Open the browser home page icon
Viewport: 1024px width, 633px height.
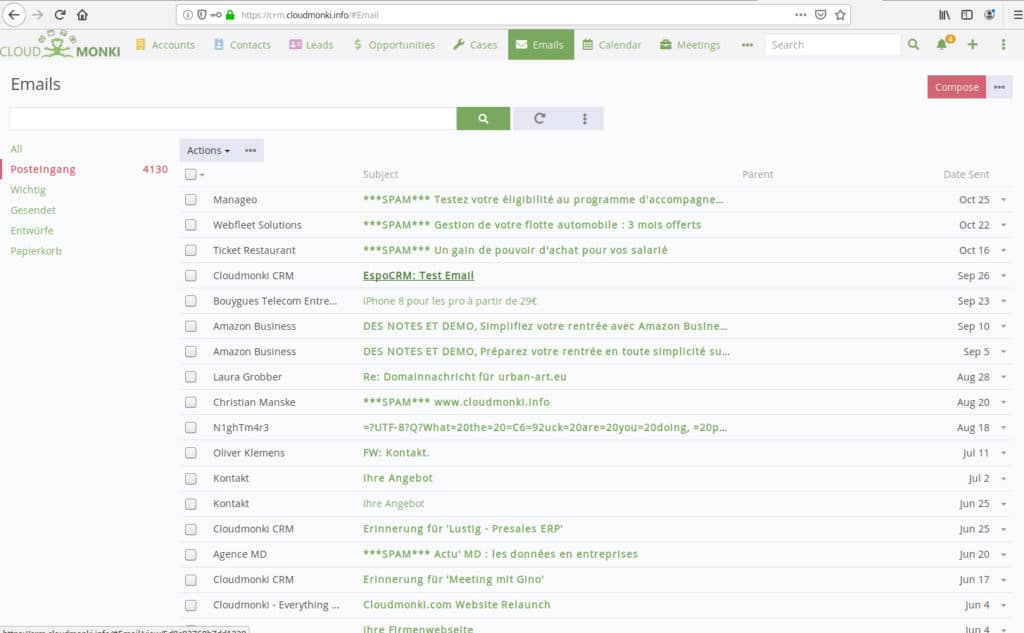pyautogui.click(x=82, y=14)
